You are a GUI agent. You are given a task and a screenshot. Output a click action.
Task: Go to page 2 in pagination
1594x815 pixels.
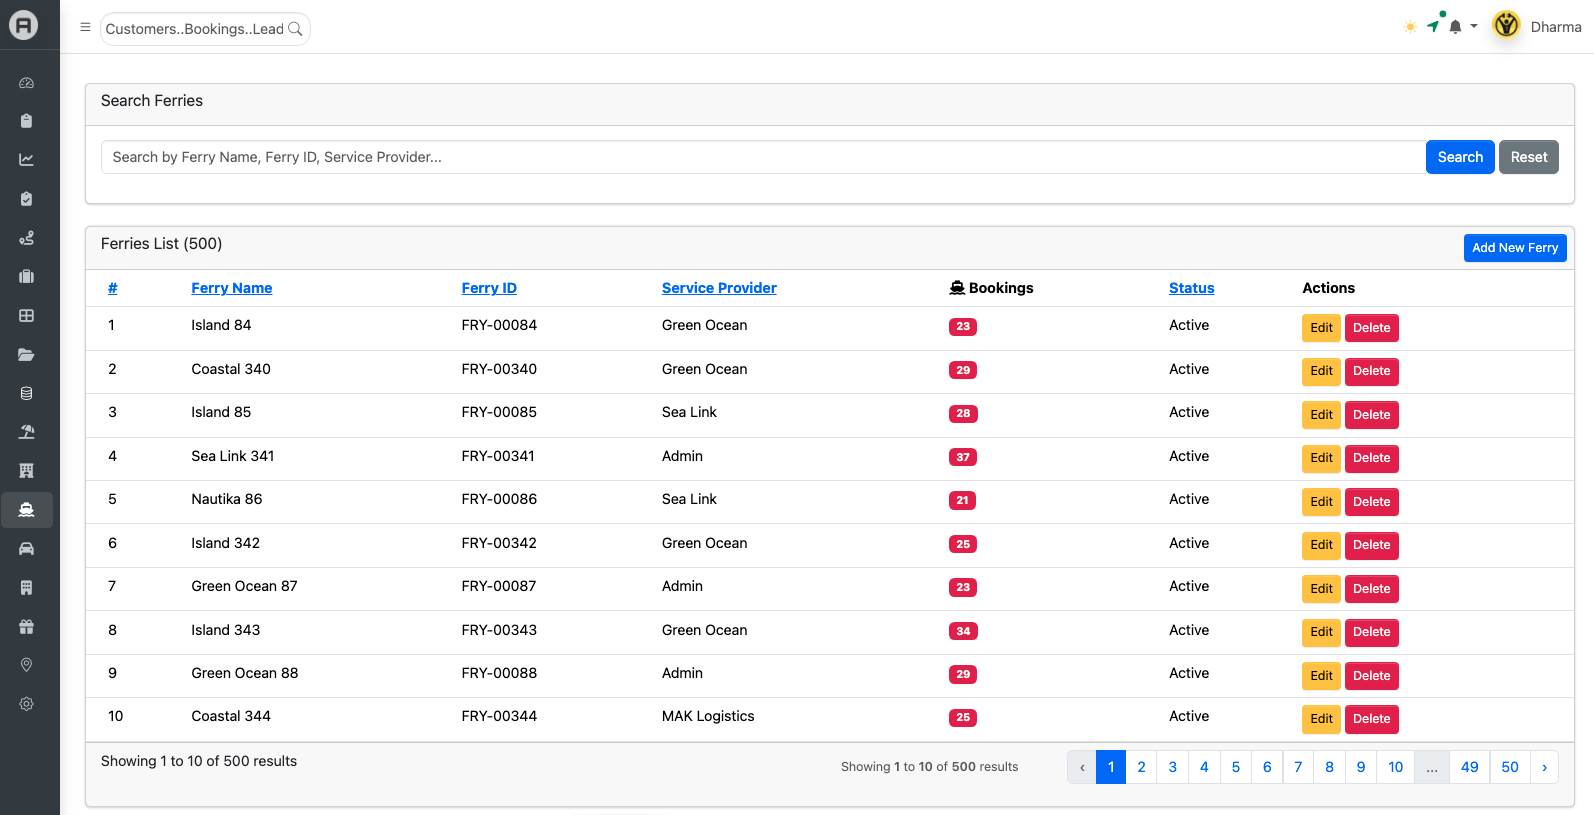click(x=1141, y=767)
